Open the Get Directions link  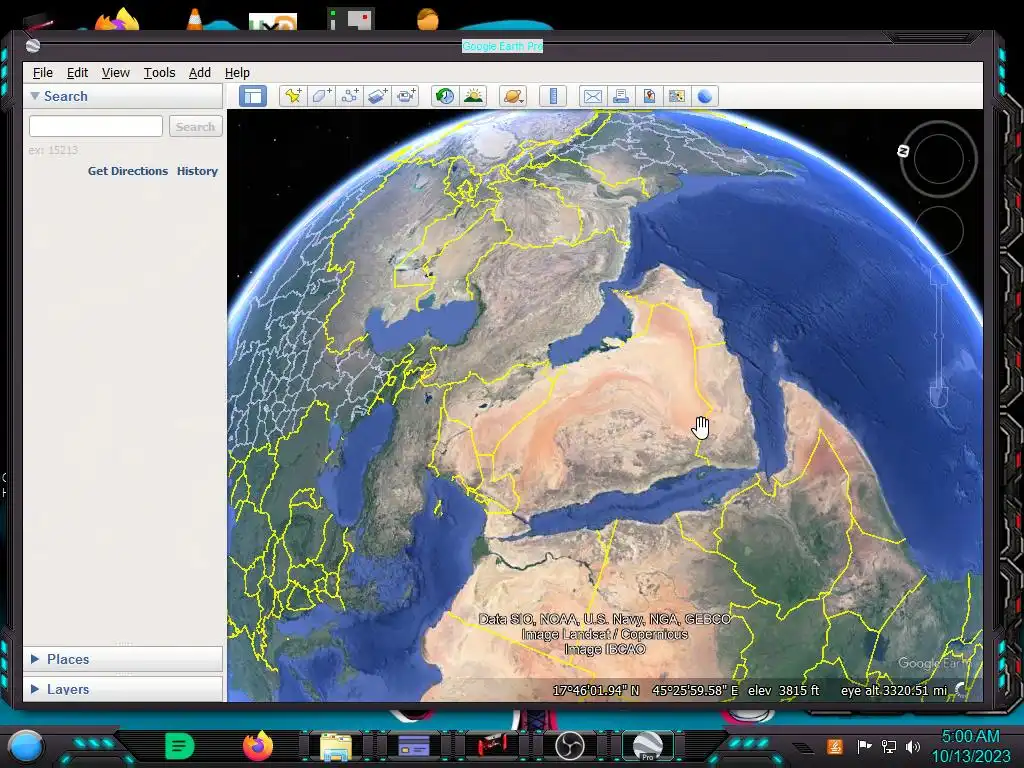(128, 171)
